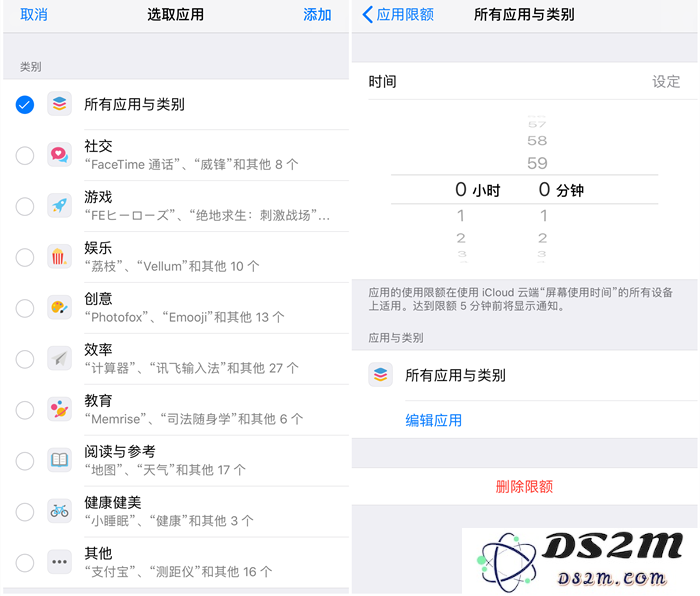Image resolution: width=700 pixels, height=596 pixels.
Task: Pick 1 in the hours wheel
Action: click(x=461, y=216)
